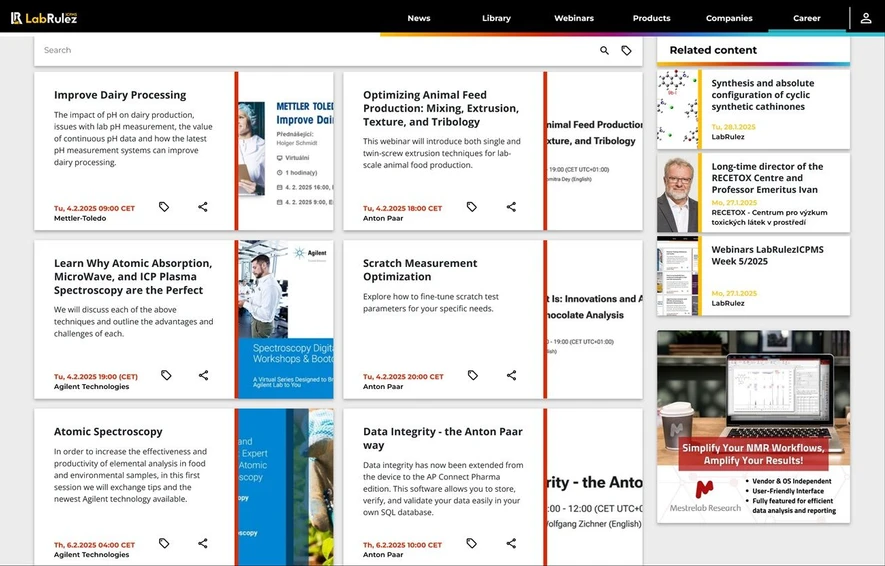Screen dimensions: 885x566
Task: Click date Tu, 4.2.2025 18:00 CET
Action: tap(402, 208)
